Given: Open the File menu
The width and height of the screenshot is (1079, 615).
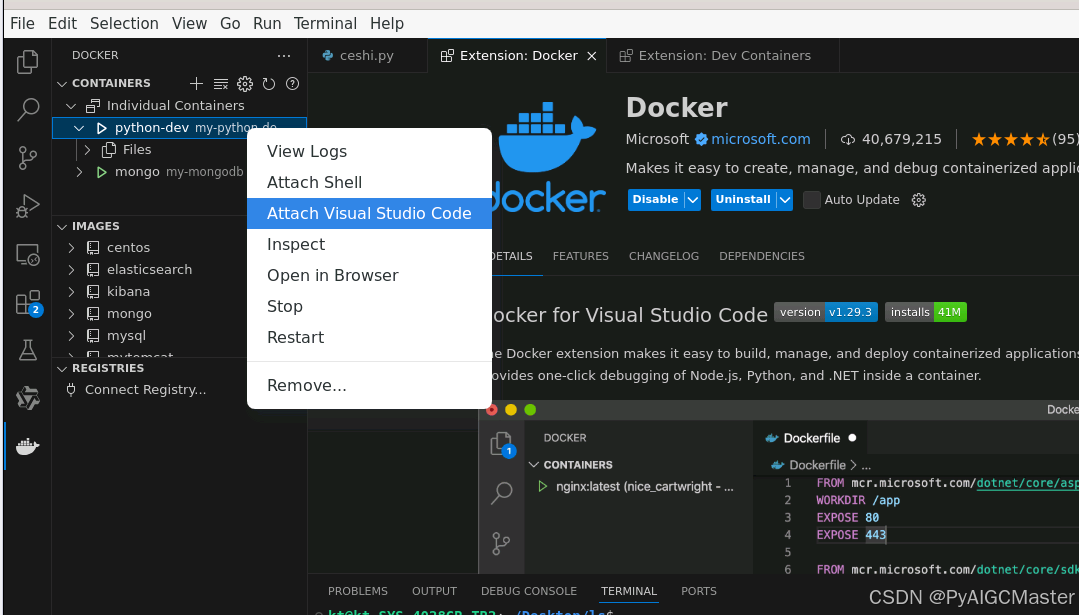Looking at the screenshot, I should point(22,24).
